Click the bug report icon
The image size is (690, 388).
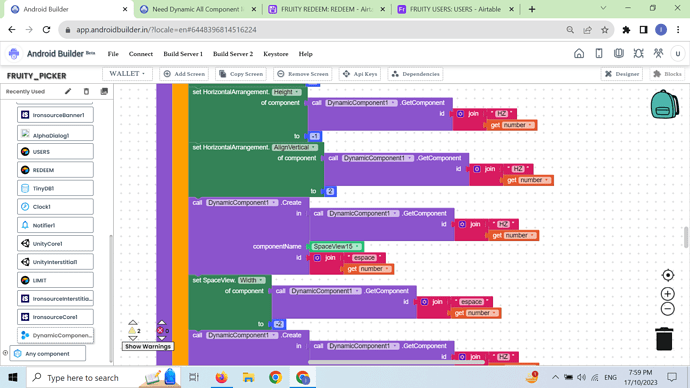[x=639, y=54]
